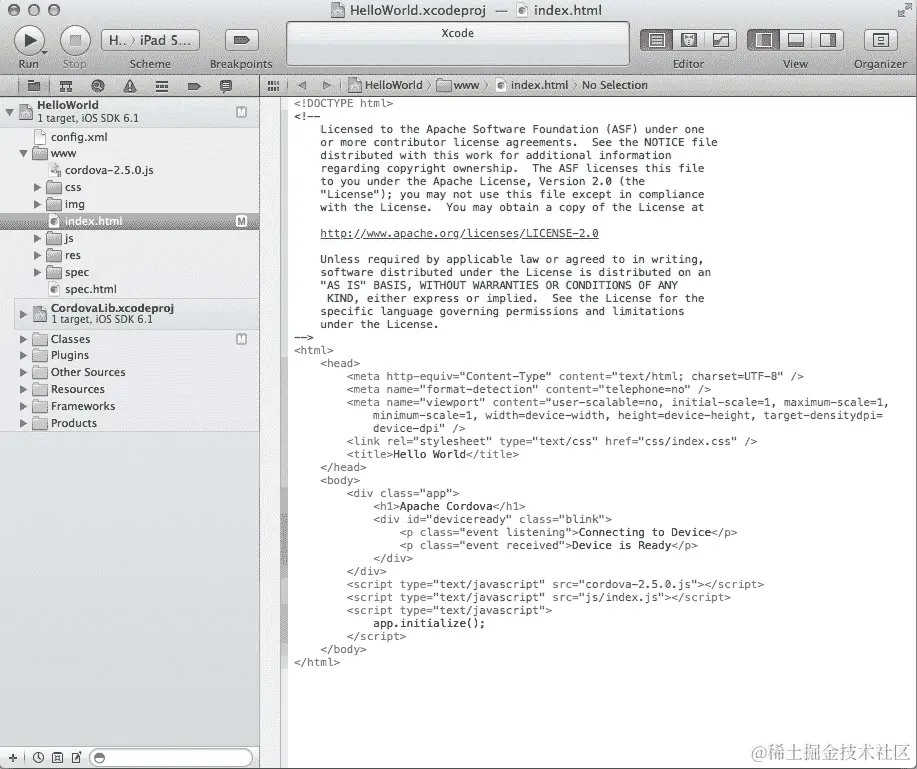Viewport: 917px width, 769px height.
Task: Collapse the www folder
Action: [x=23, y=154]
